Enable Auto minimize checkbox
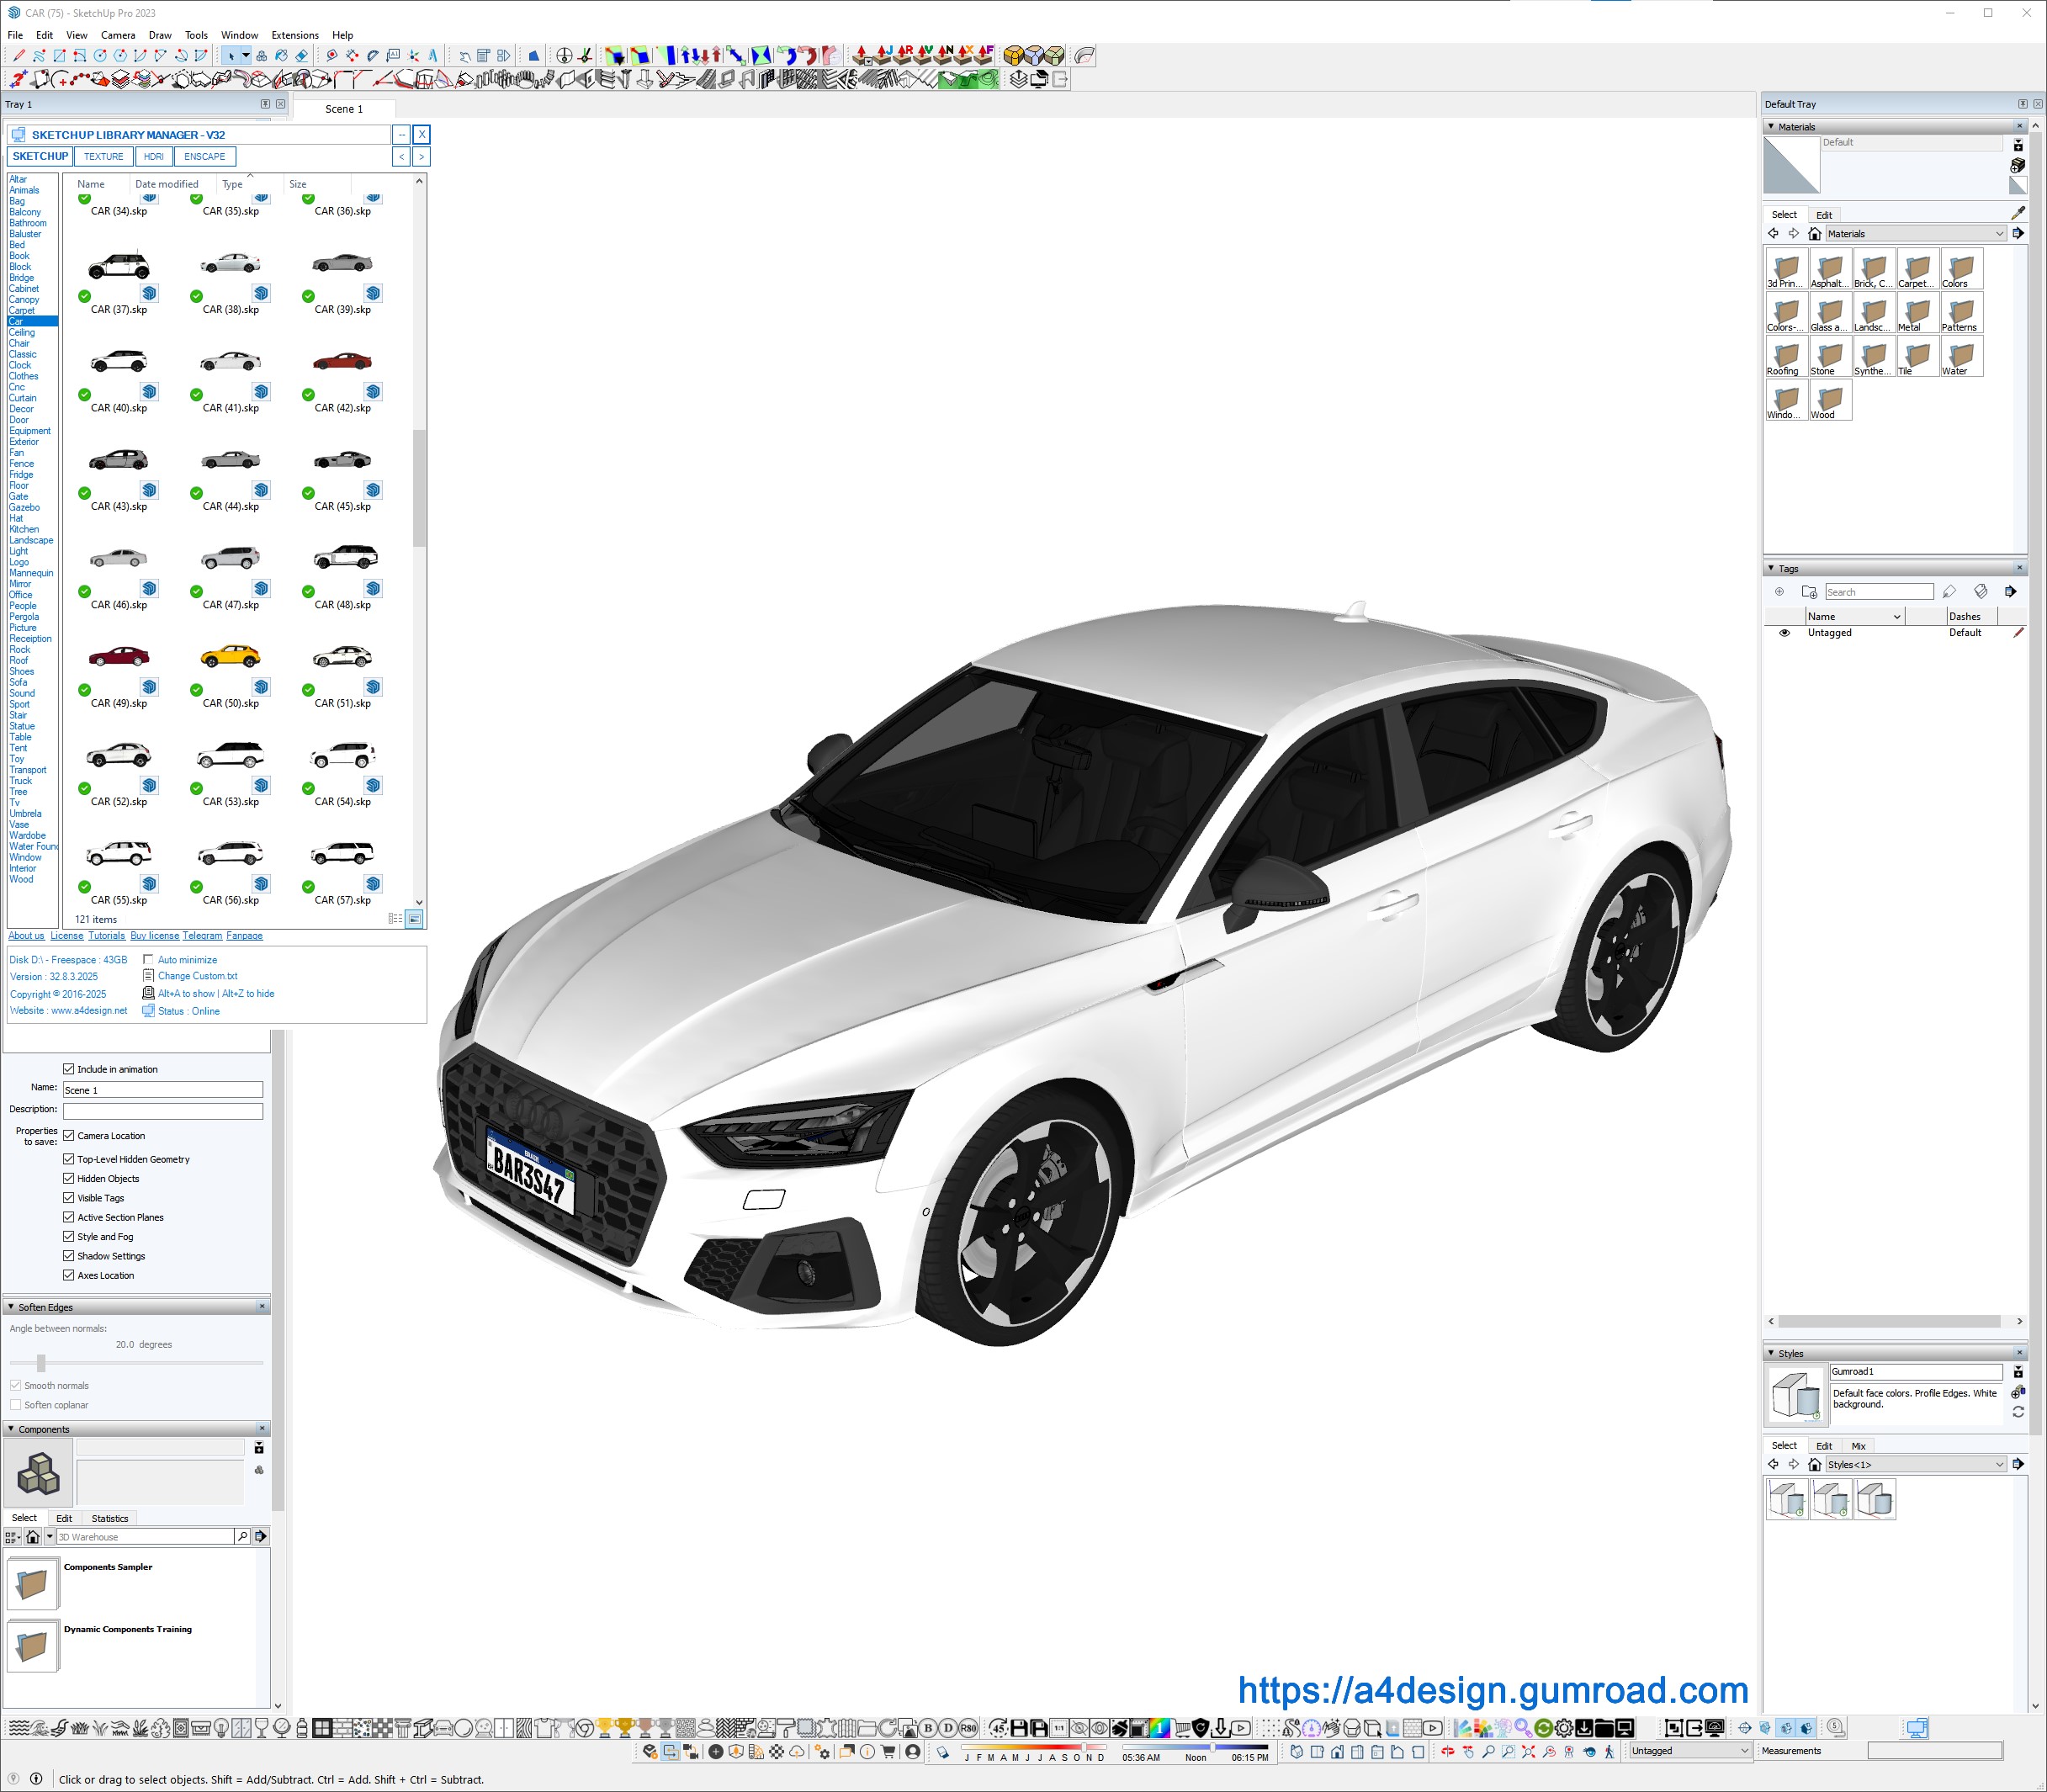The width and height of the screenshot is (2047, 1792). point(148,960)
